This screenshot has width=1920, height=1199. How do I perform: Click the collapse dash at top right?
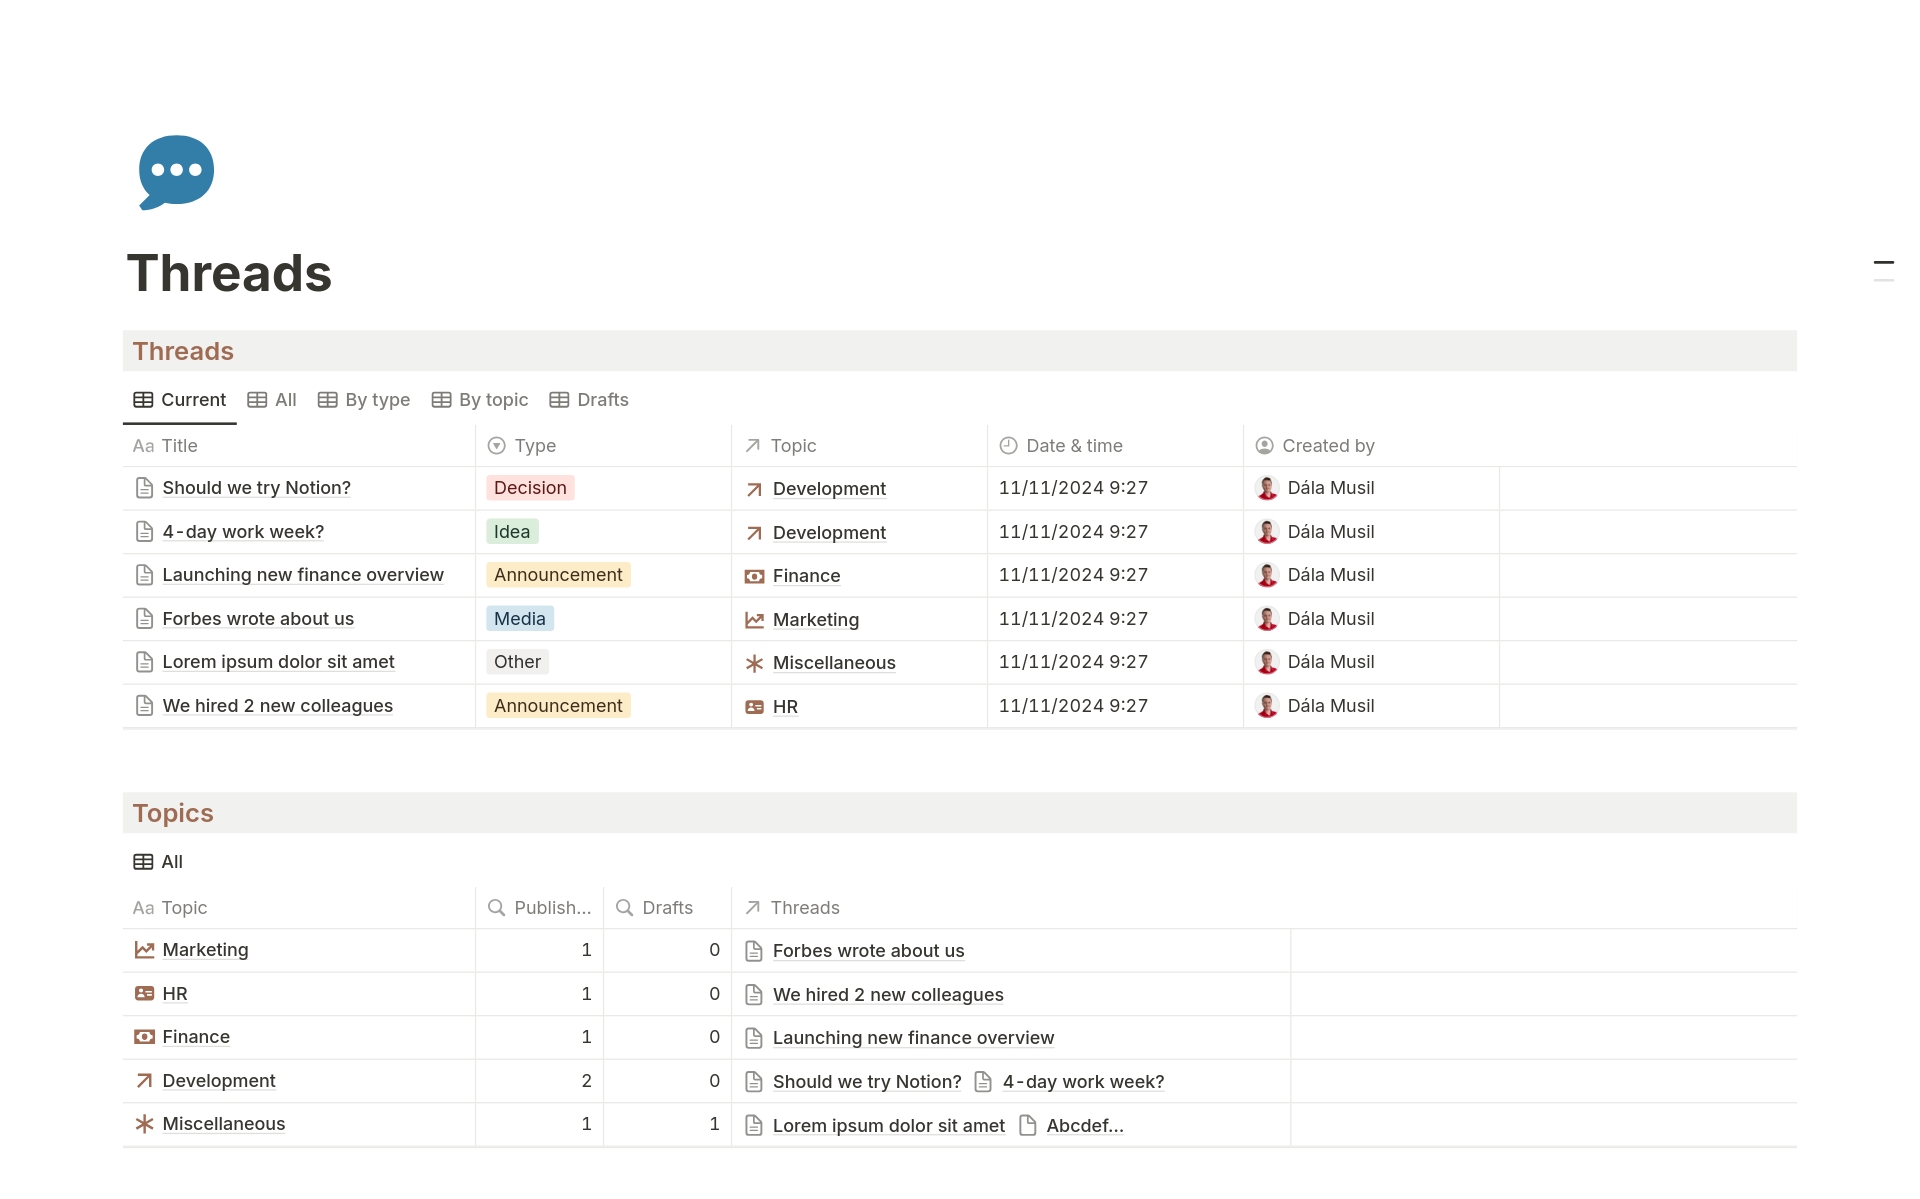pyautogui.click(x=1884, y=262)
